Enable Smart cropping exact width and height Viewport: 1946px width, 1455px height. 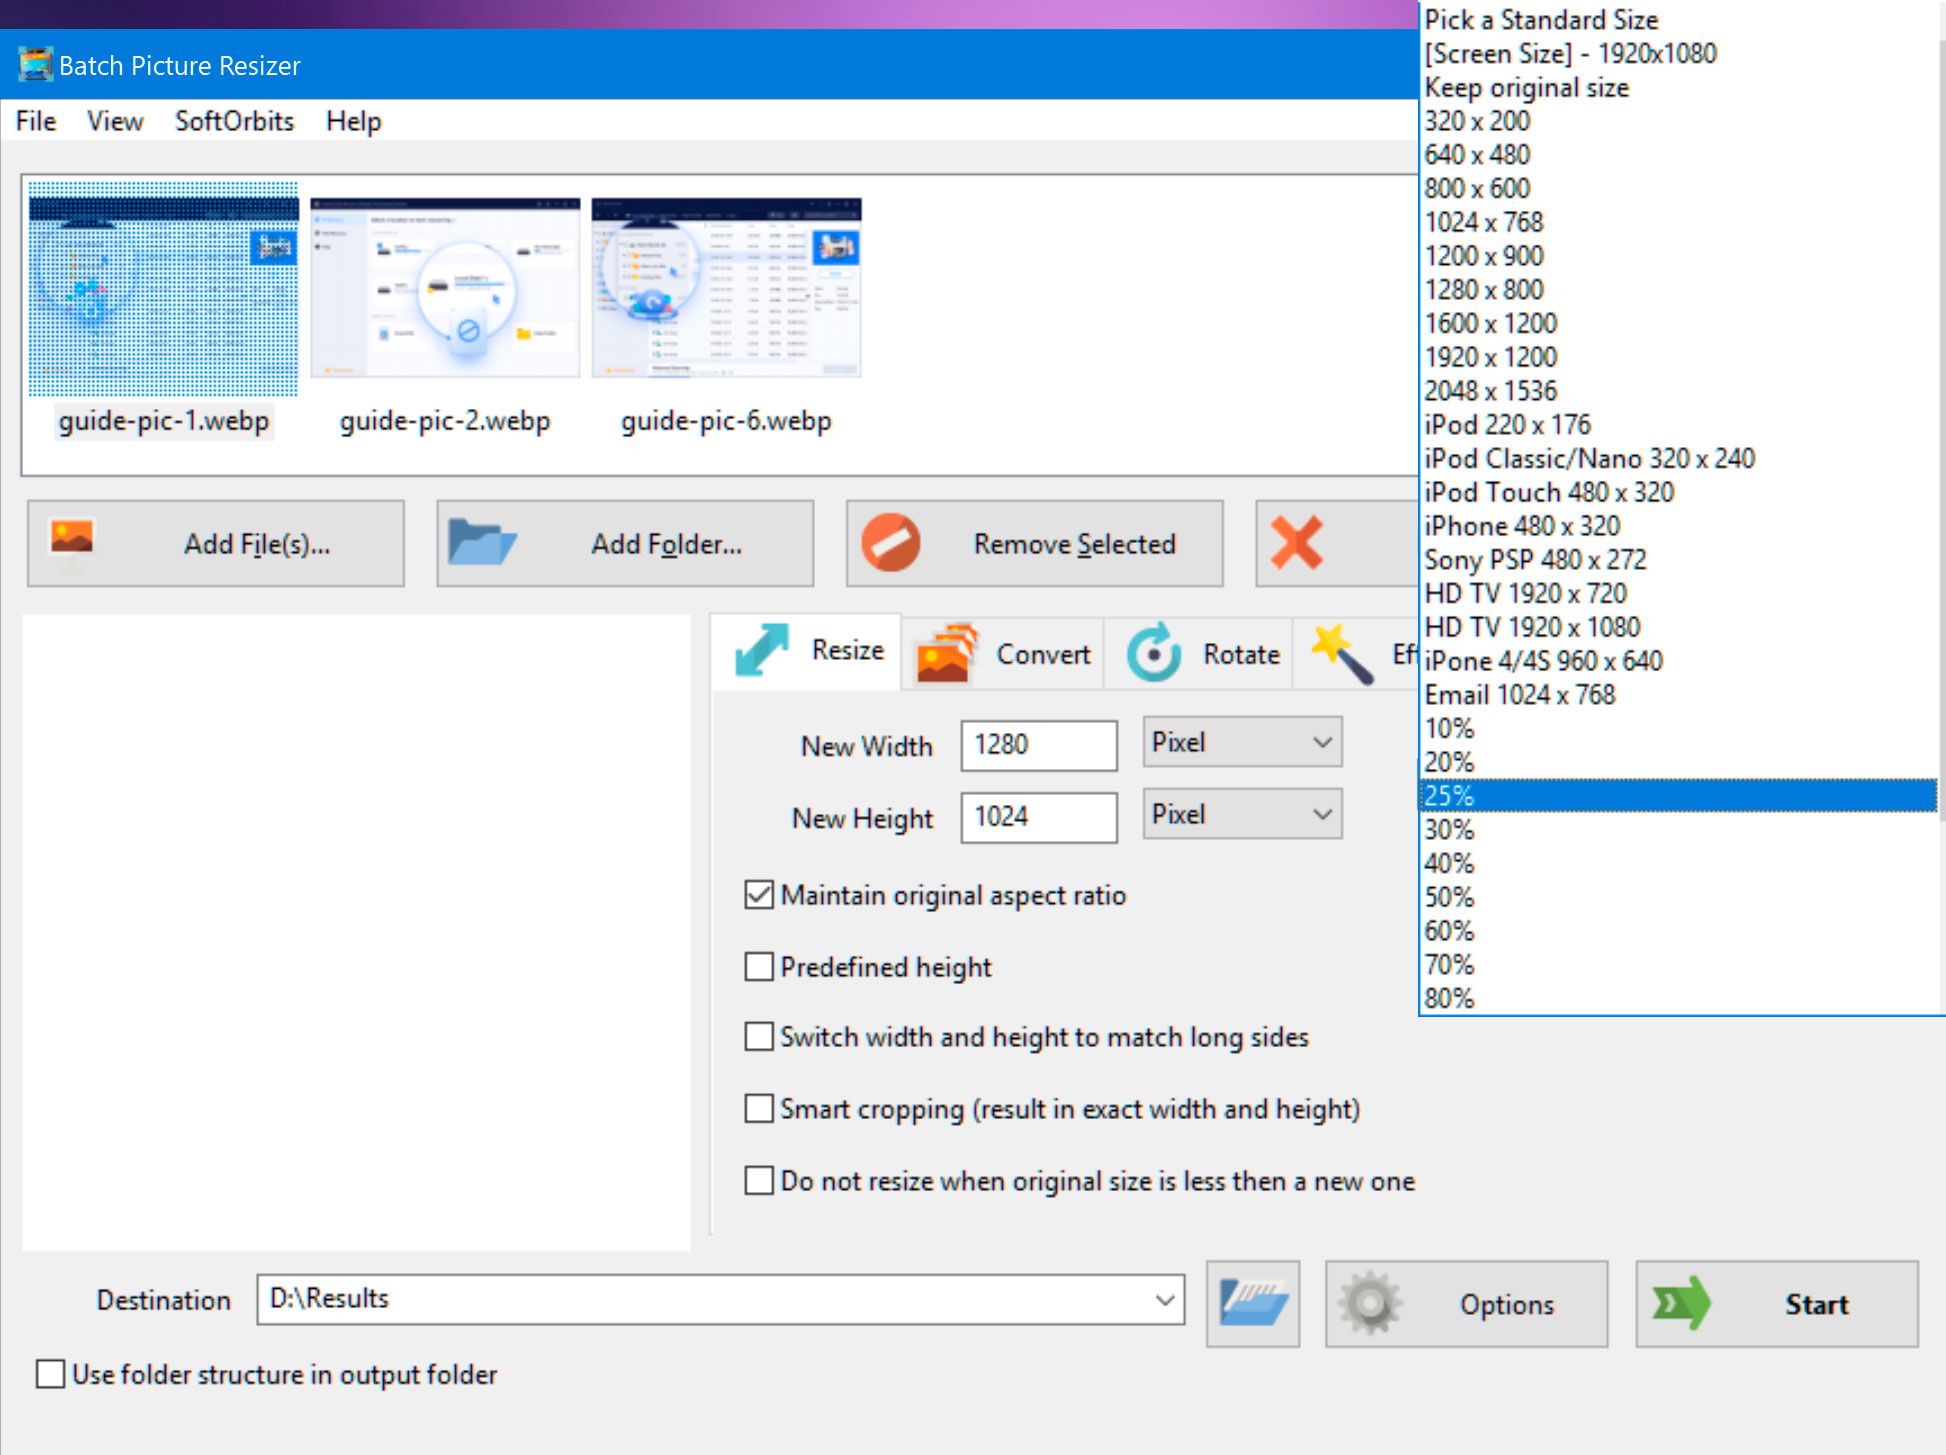(x=758, y=1108)
